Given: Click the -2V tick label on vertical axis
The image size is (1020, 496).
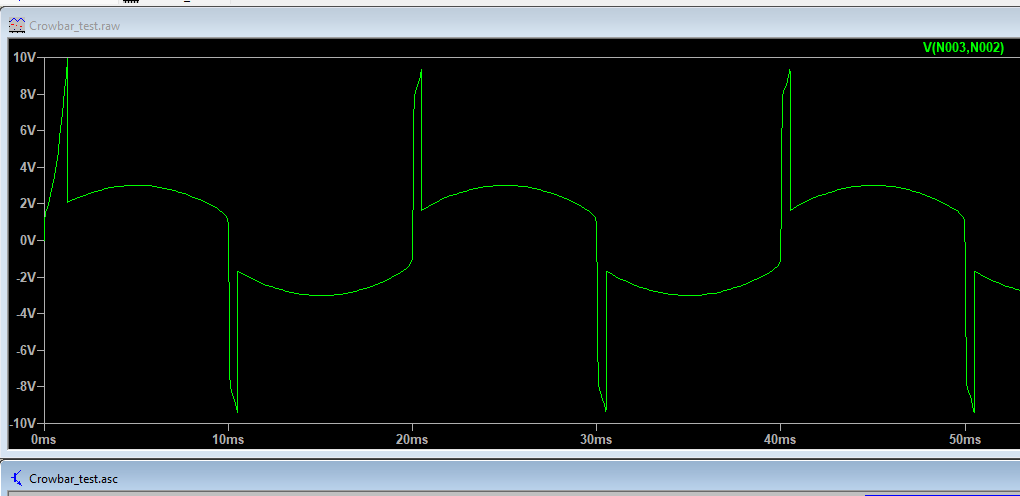Looking at the screenshot, I should [x=25, y=277].
